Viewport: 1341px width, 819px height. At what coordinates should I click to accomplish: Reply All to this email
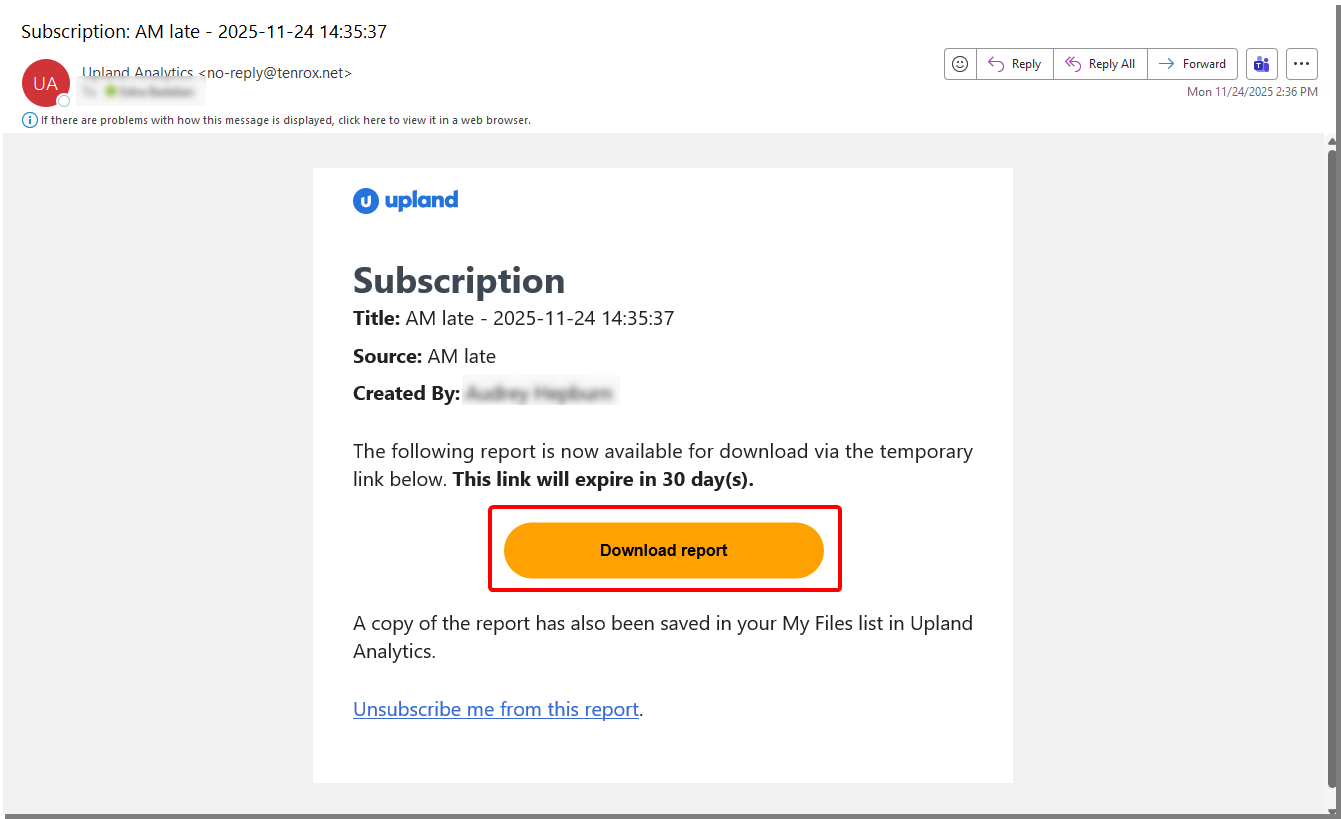[1100, 64]
